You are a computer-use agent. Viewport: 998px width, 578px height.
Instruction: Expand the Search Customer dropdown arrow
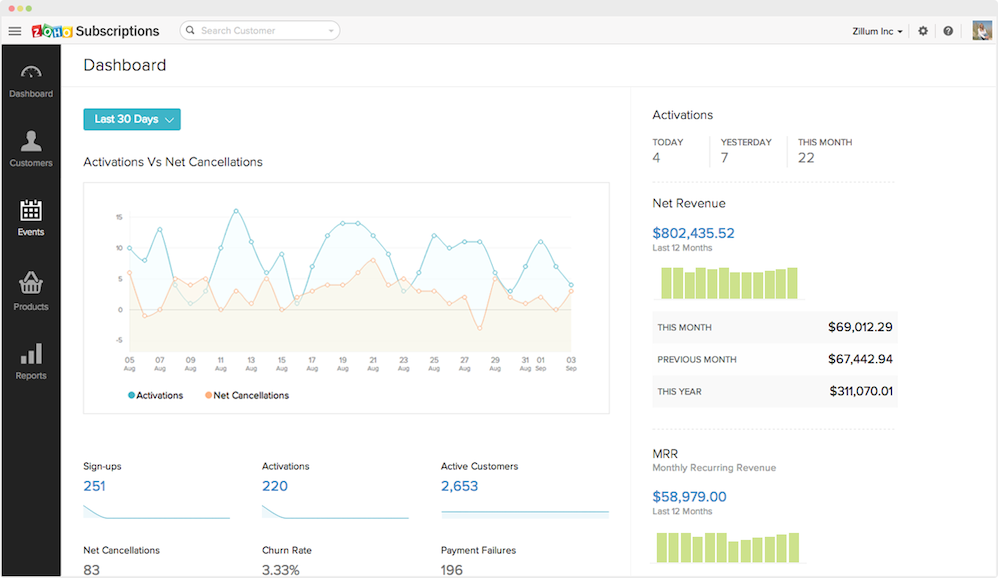[331, 30]
